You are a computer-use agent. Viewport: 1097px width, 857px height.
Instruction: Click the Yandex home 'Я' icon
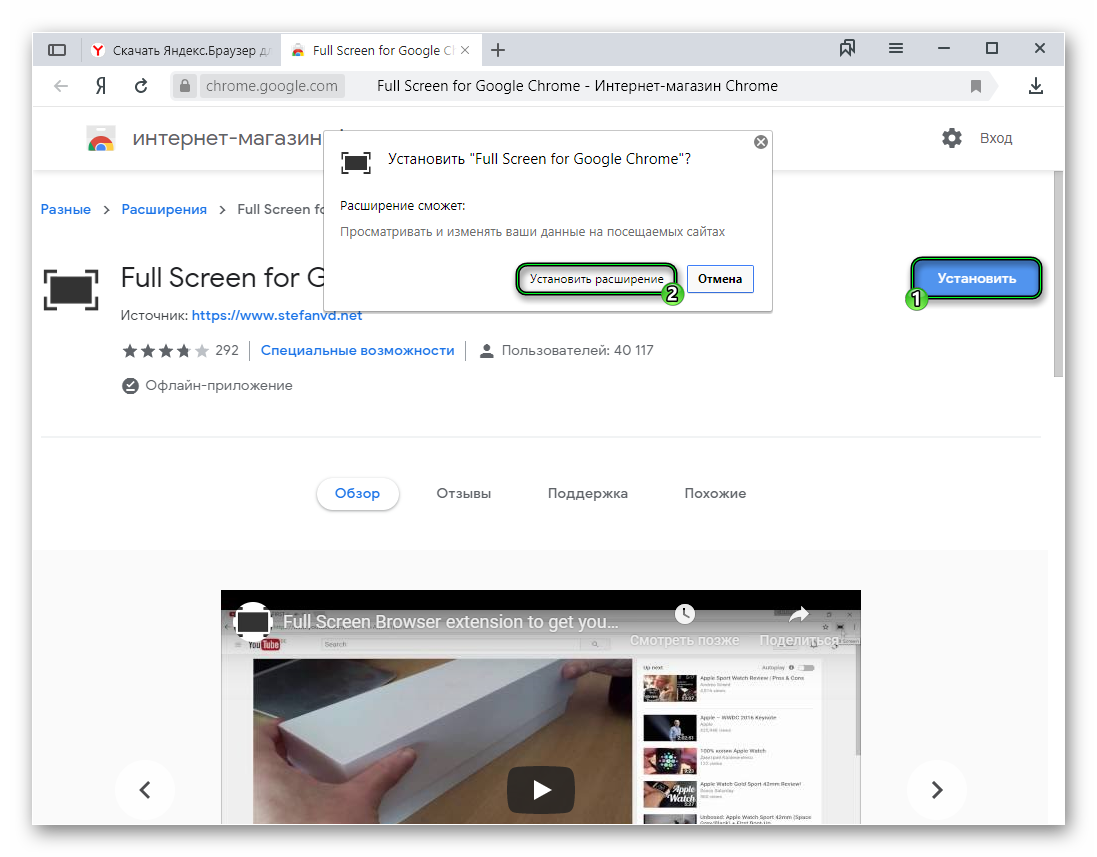101,86
